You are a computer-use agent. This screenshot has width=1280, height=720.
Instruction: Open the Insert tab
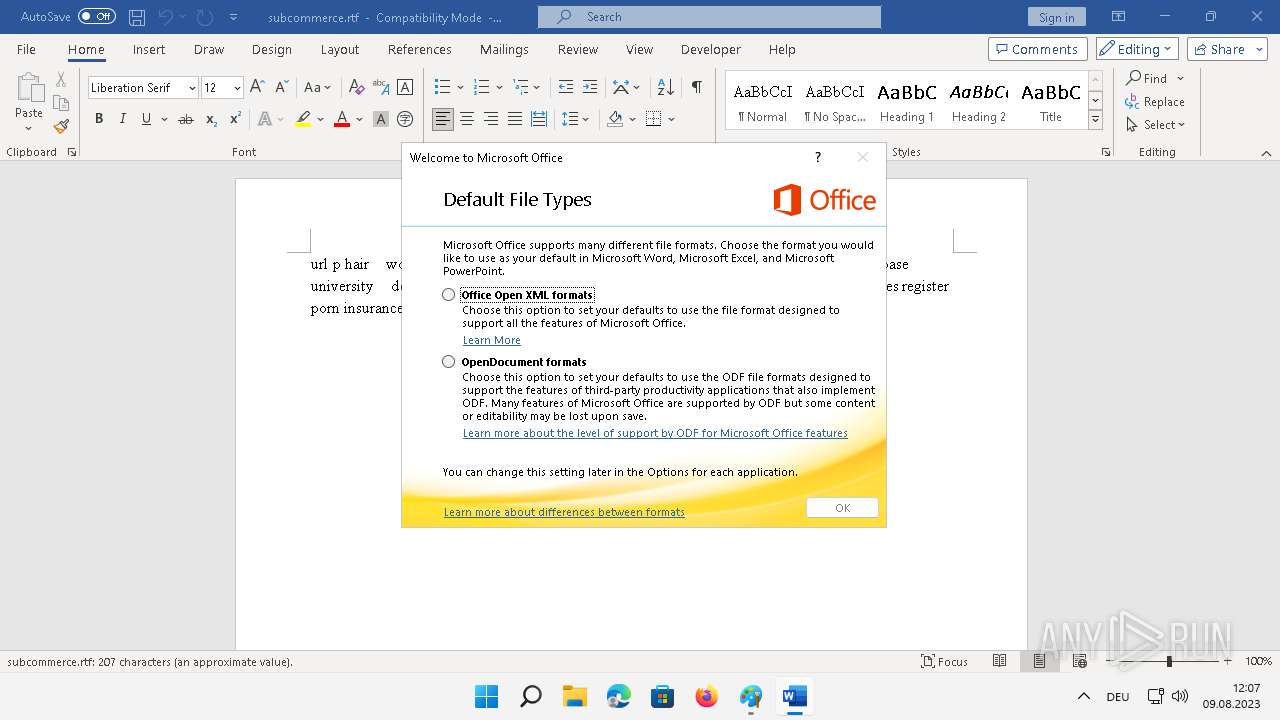pos(149,49)
